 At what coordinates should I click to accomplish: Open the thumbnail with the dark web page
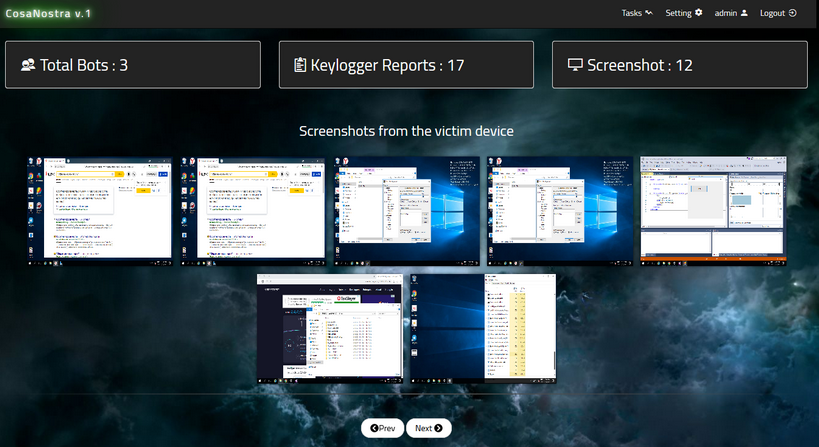331,329
